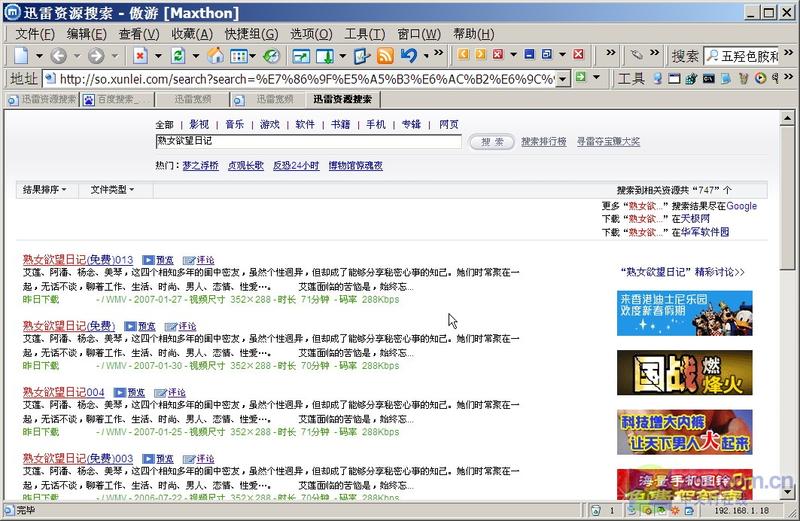Go back with the Back arrow icon
Viewport: 800px width, 521px height.
59,55
